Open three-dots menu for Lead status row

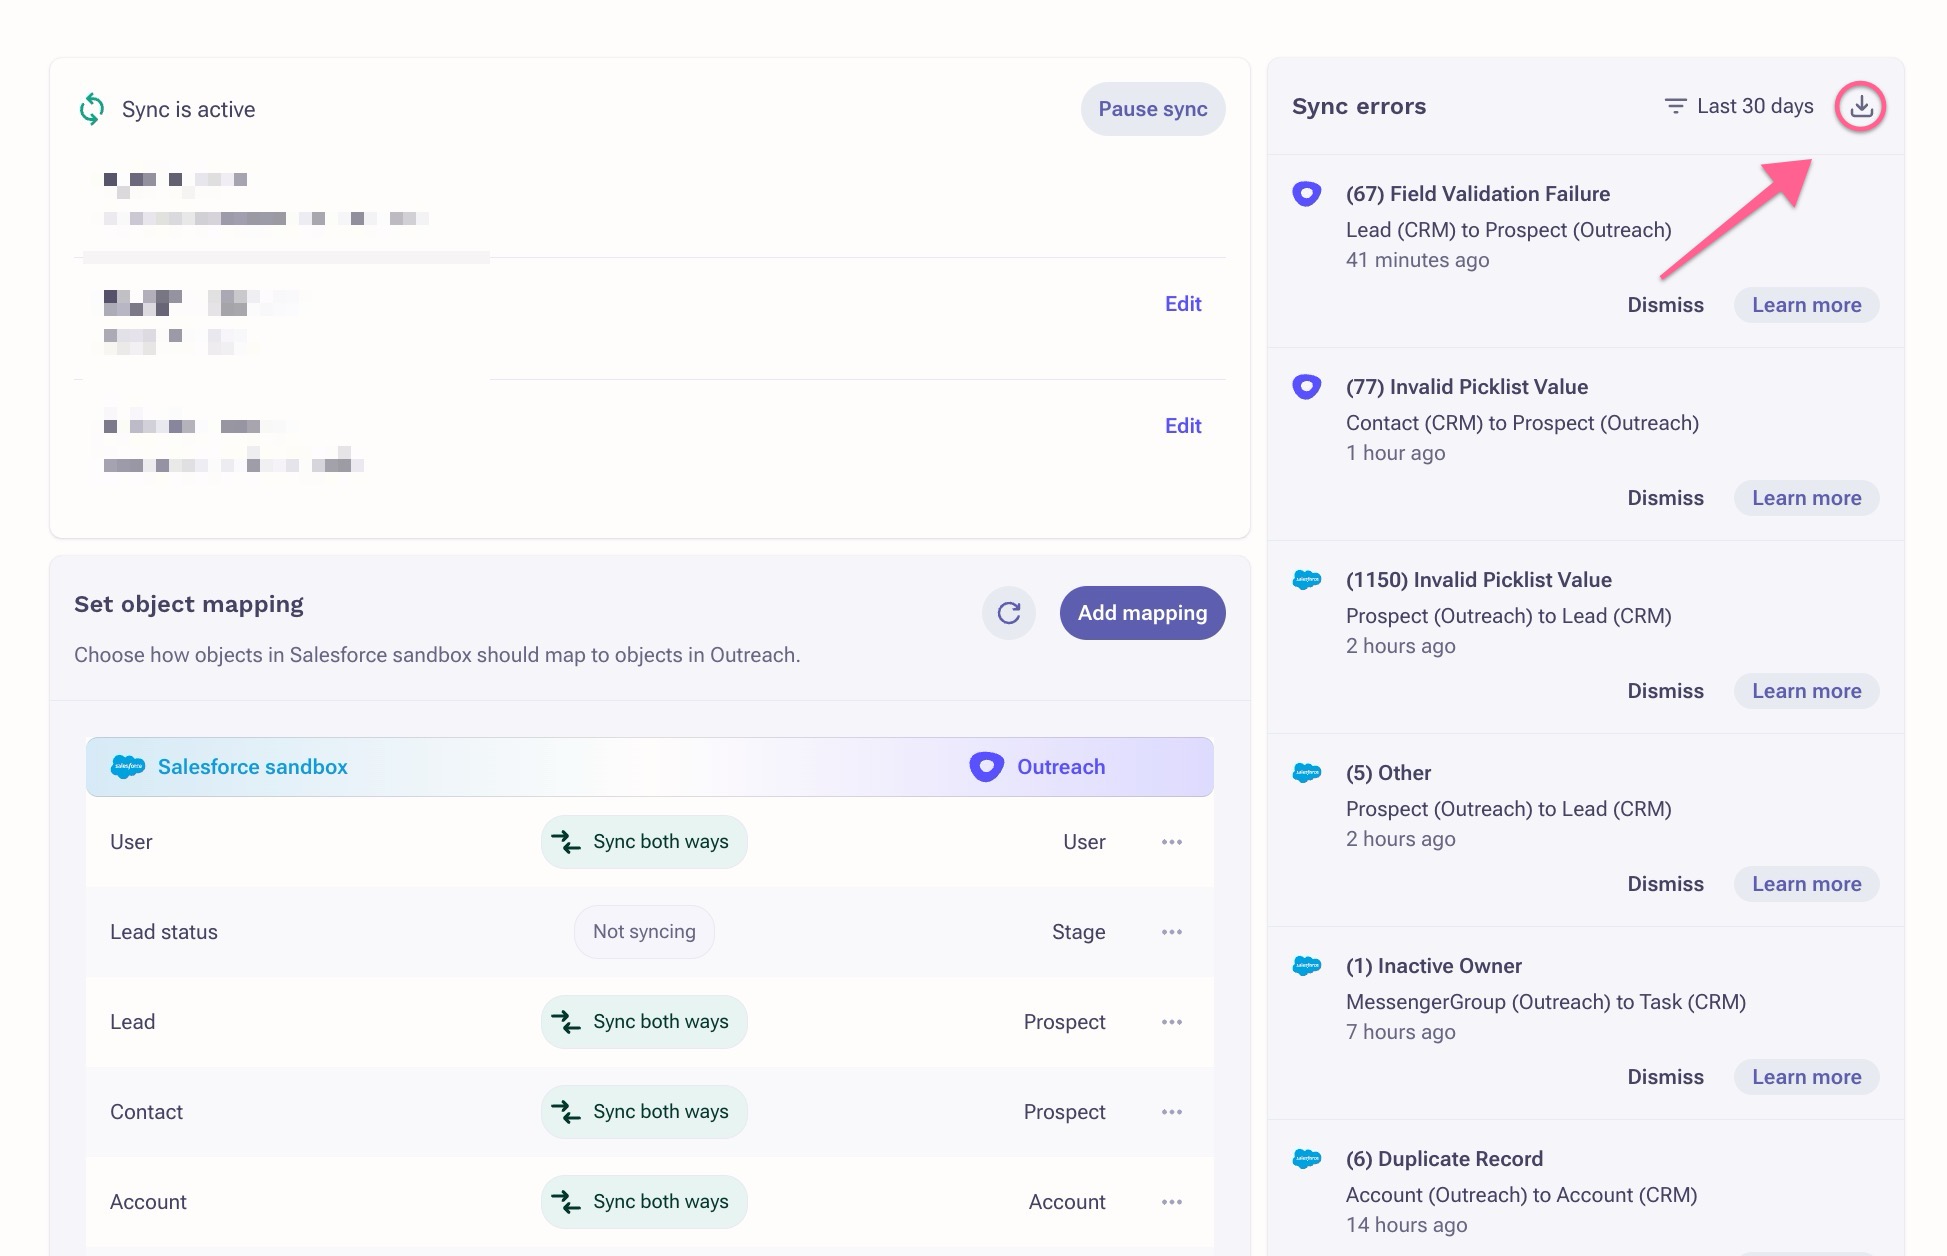pos(1172,932)
